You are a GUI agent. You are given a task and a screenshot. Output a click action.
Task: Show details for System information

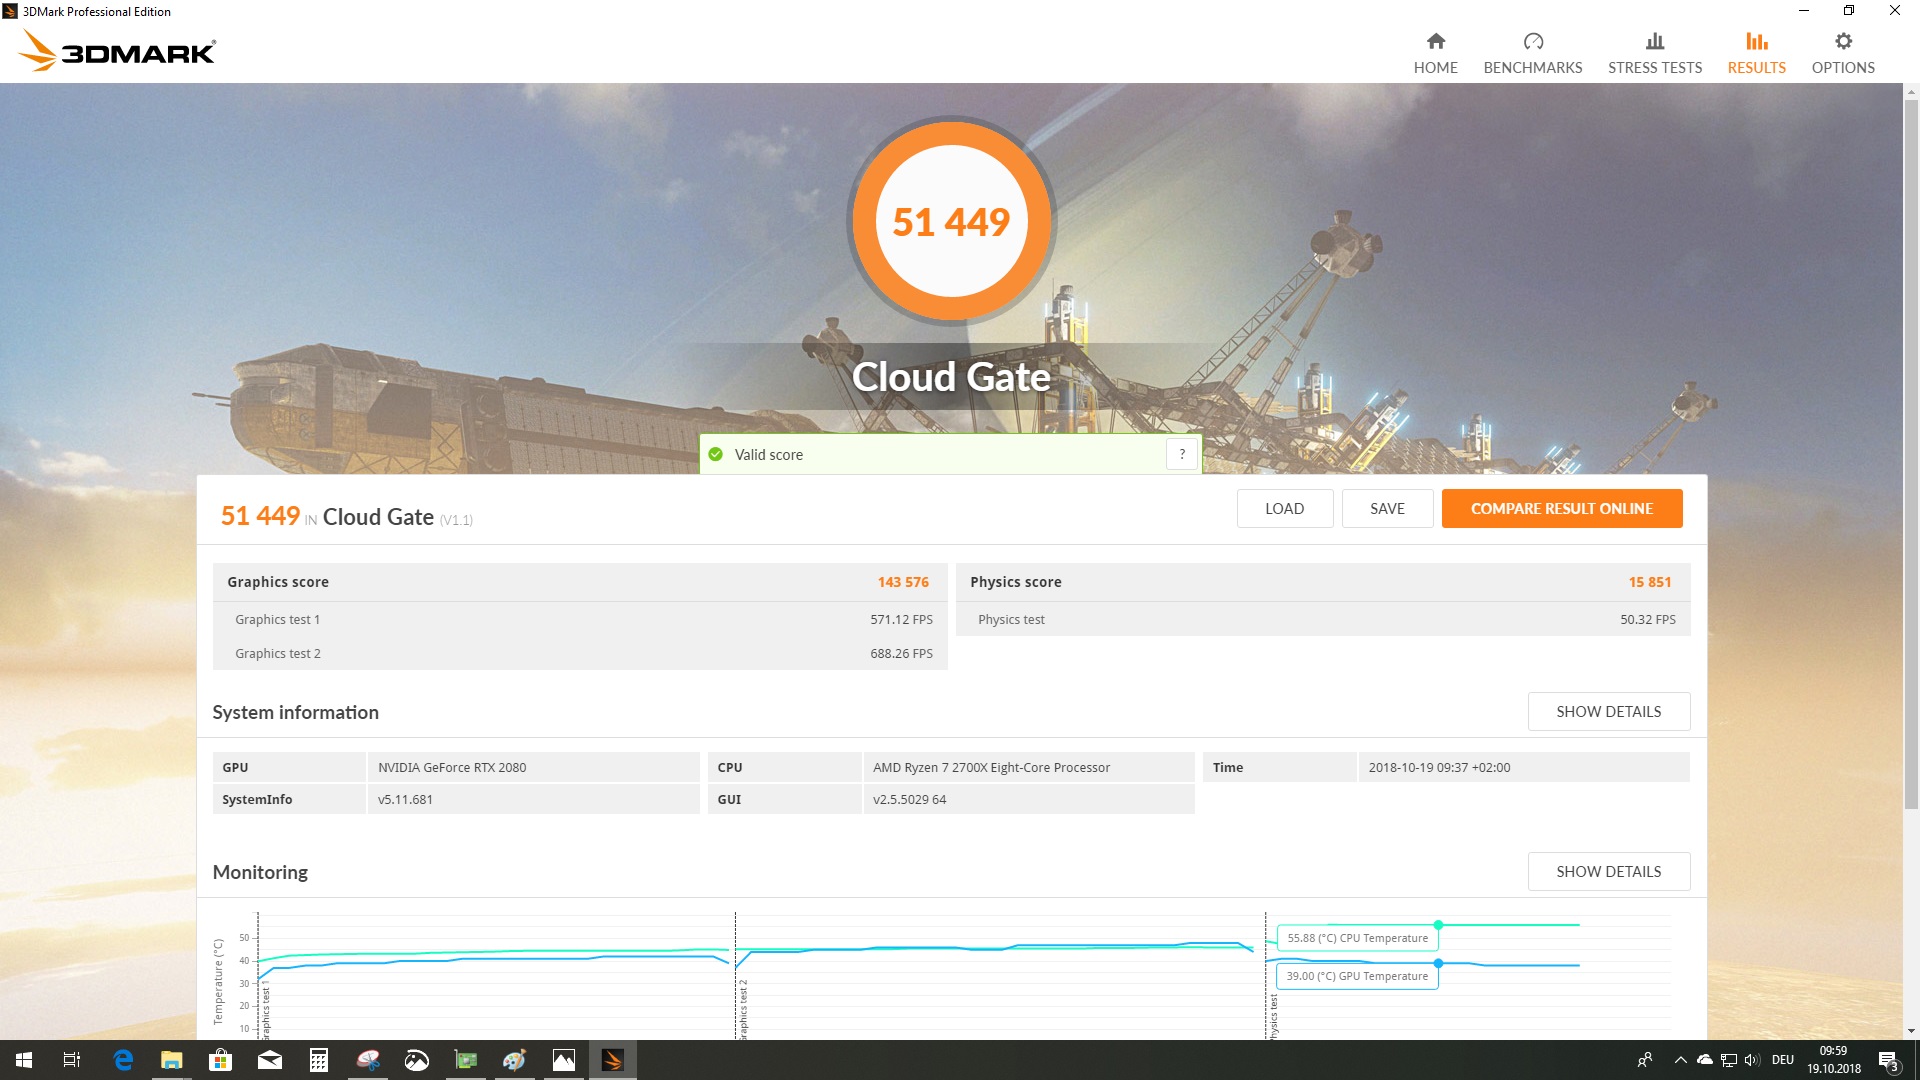(x=1608, y=711)
